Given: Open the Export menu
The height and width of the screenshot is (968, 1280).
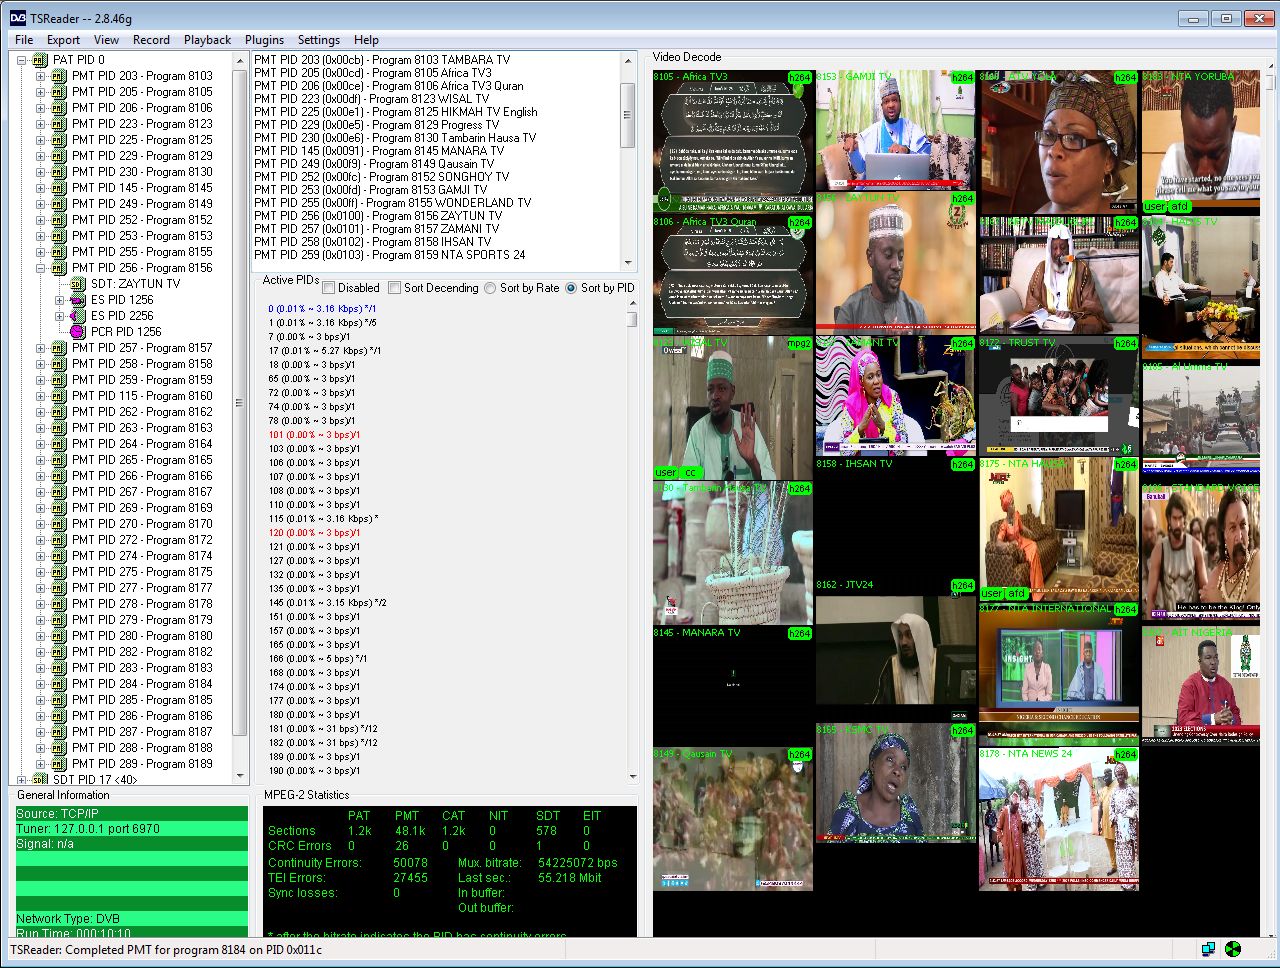Looking at the screenshot, I should coord(63,40).
